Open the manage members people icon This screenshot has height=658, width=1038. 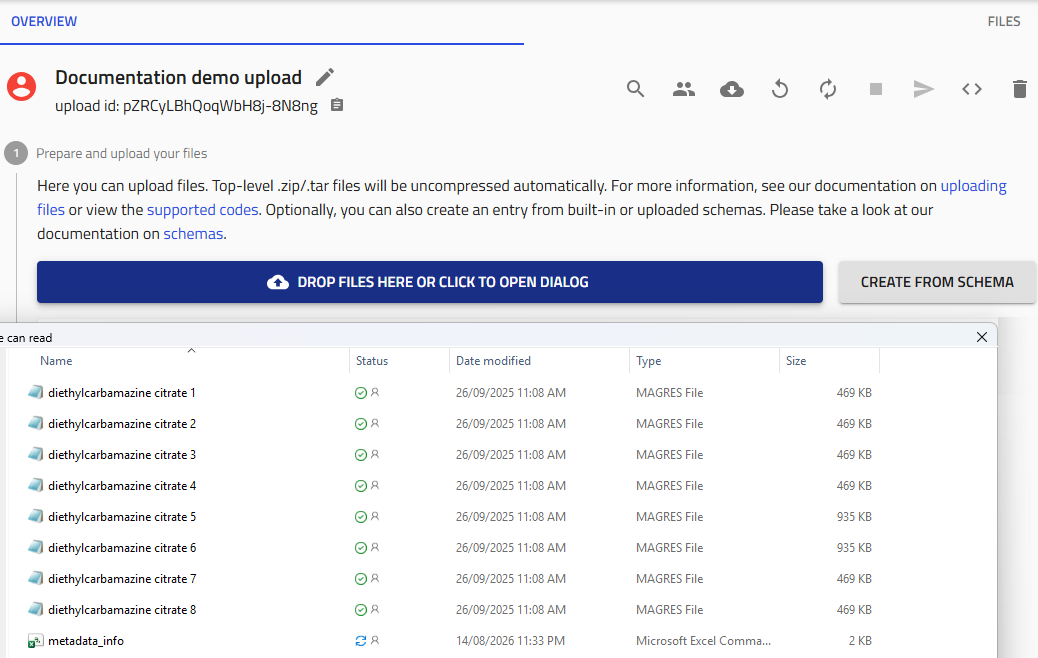pos(684,89)
